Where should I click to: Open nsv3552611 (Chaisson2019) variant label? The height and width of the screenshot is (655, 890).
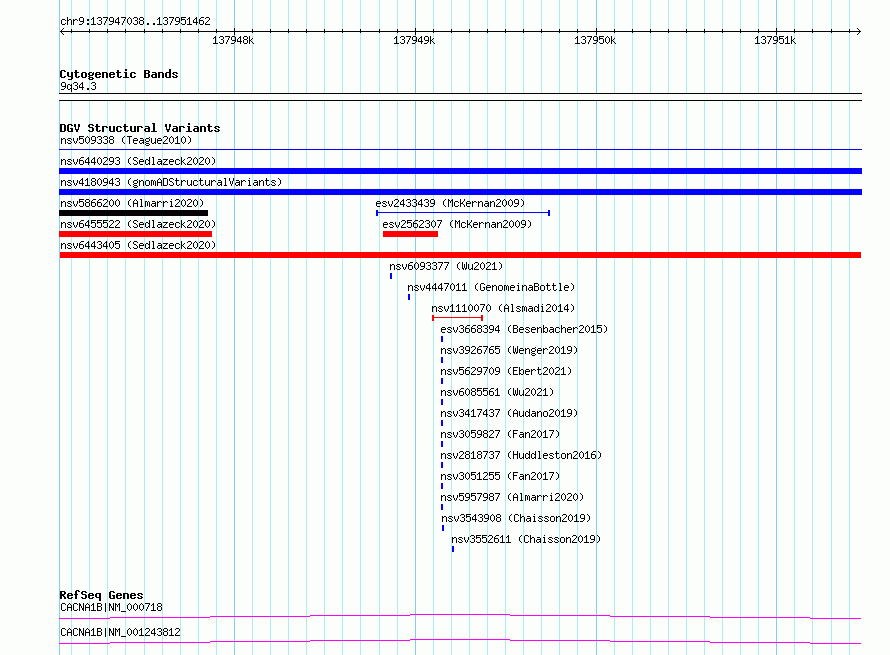coord(526,539)
